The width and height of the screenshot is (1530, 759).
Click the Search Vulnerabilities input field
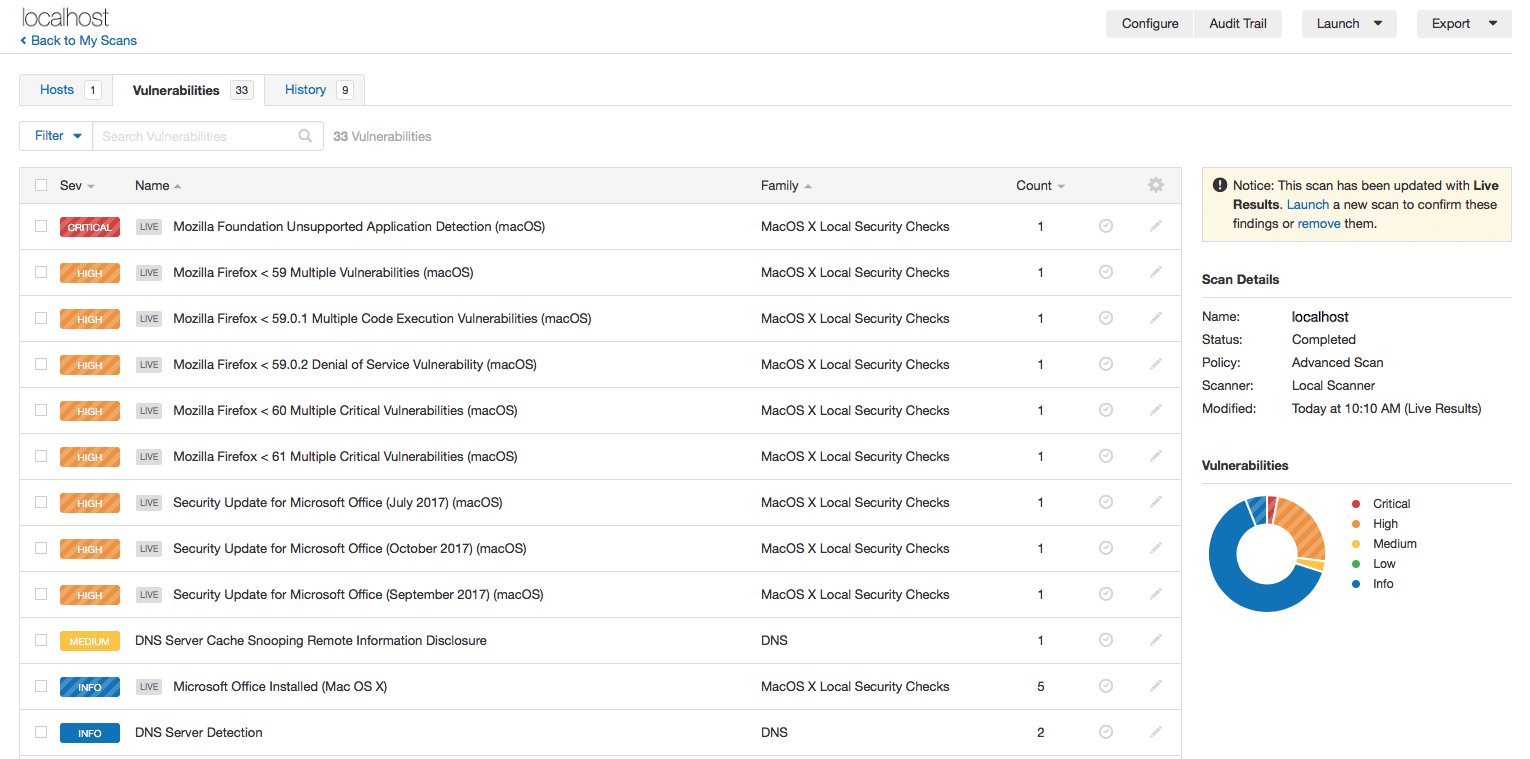(x=195, y=136)
